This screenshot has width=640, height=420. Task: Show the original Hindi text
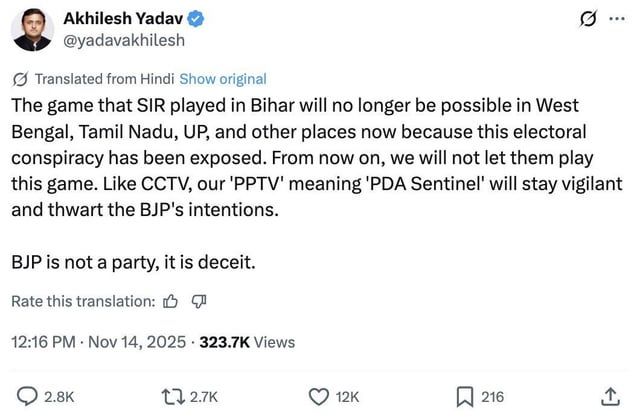tap(223, 79)
